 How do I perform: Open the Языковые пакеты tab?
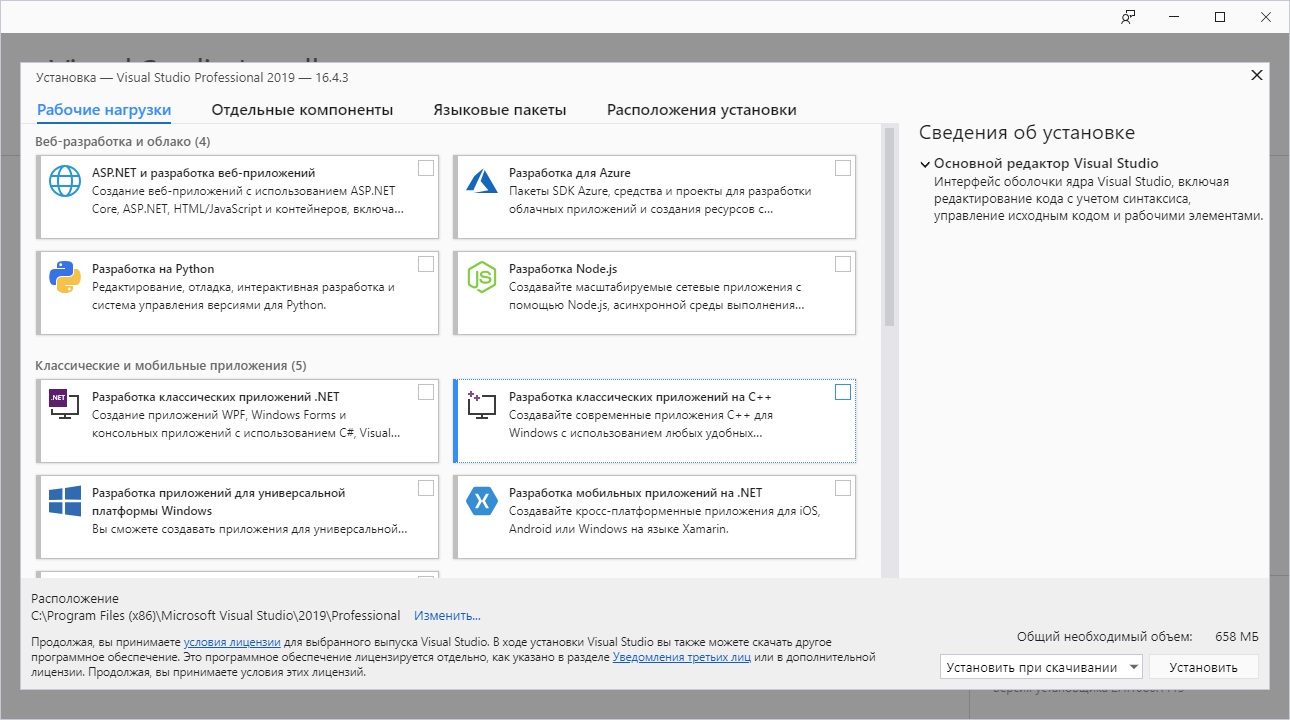[500, 110]
